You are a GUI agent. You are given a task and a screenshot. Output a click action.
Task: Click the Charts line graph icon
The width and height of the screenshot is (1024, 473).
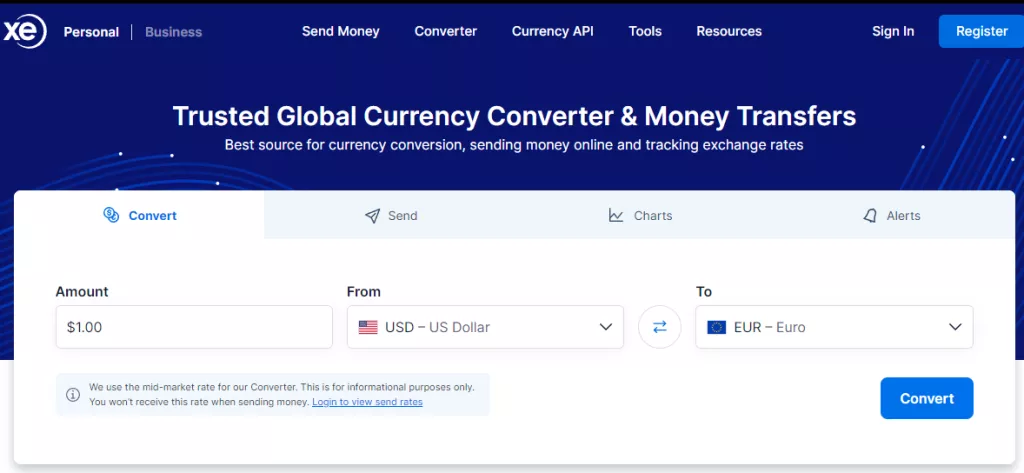616,216
